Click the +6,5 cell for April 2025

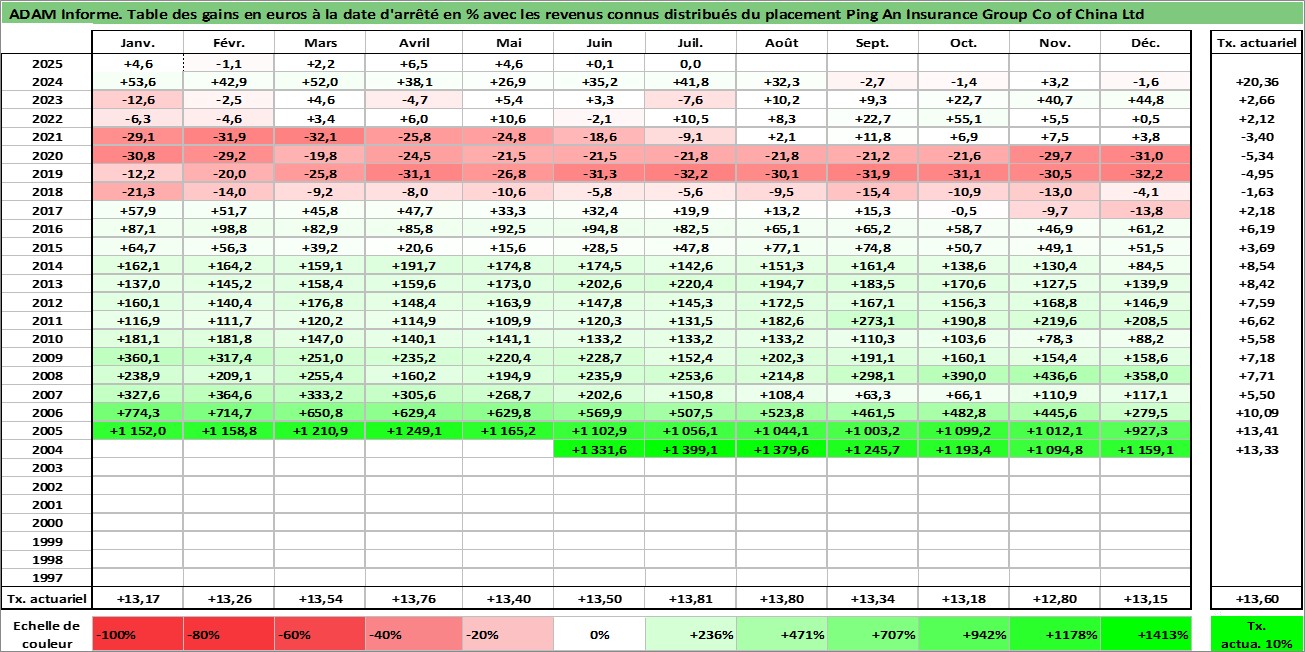click(414, 64)
